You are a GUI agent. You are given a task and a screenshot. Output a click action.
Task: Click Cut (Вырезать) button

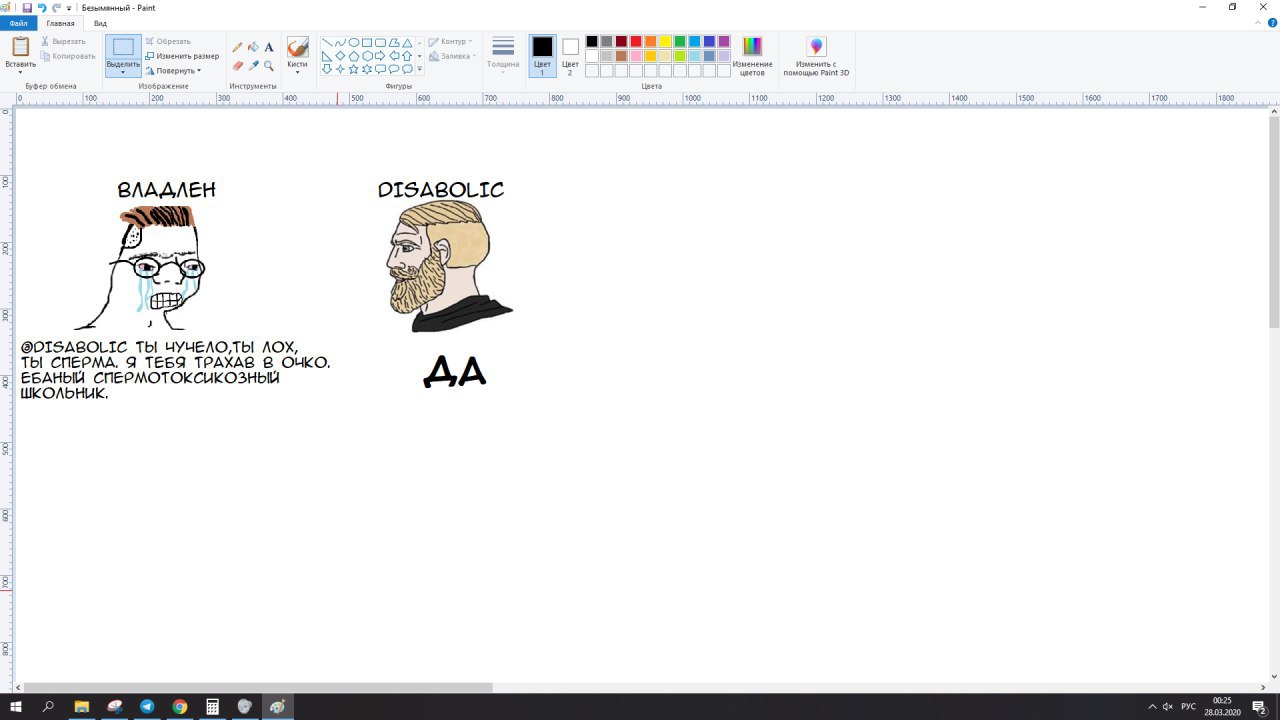pyautogui.click(x=63, y=41)
